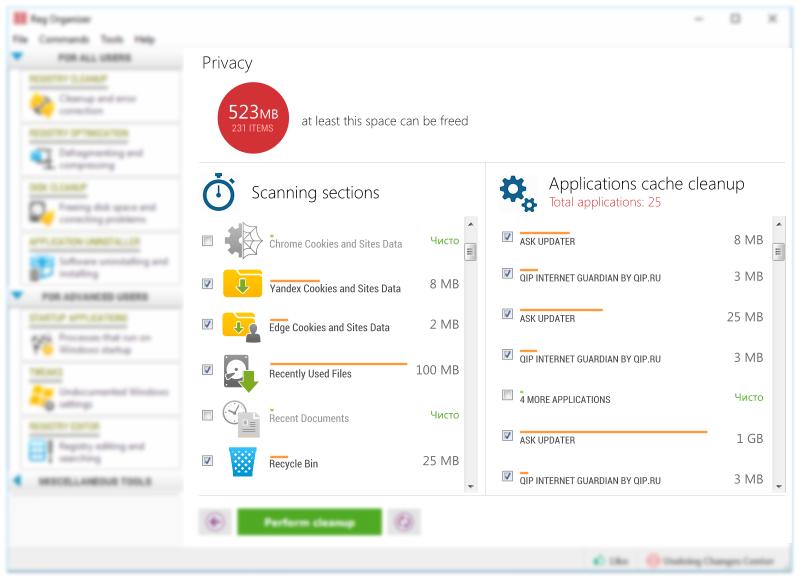The image size is (800, 580).
Task: Click the green Perform cleanup button
Action: click(x=309, y=522)
